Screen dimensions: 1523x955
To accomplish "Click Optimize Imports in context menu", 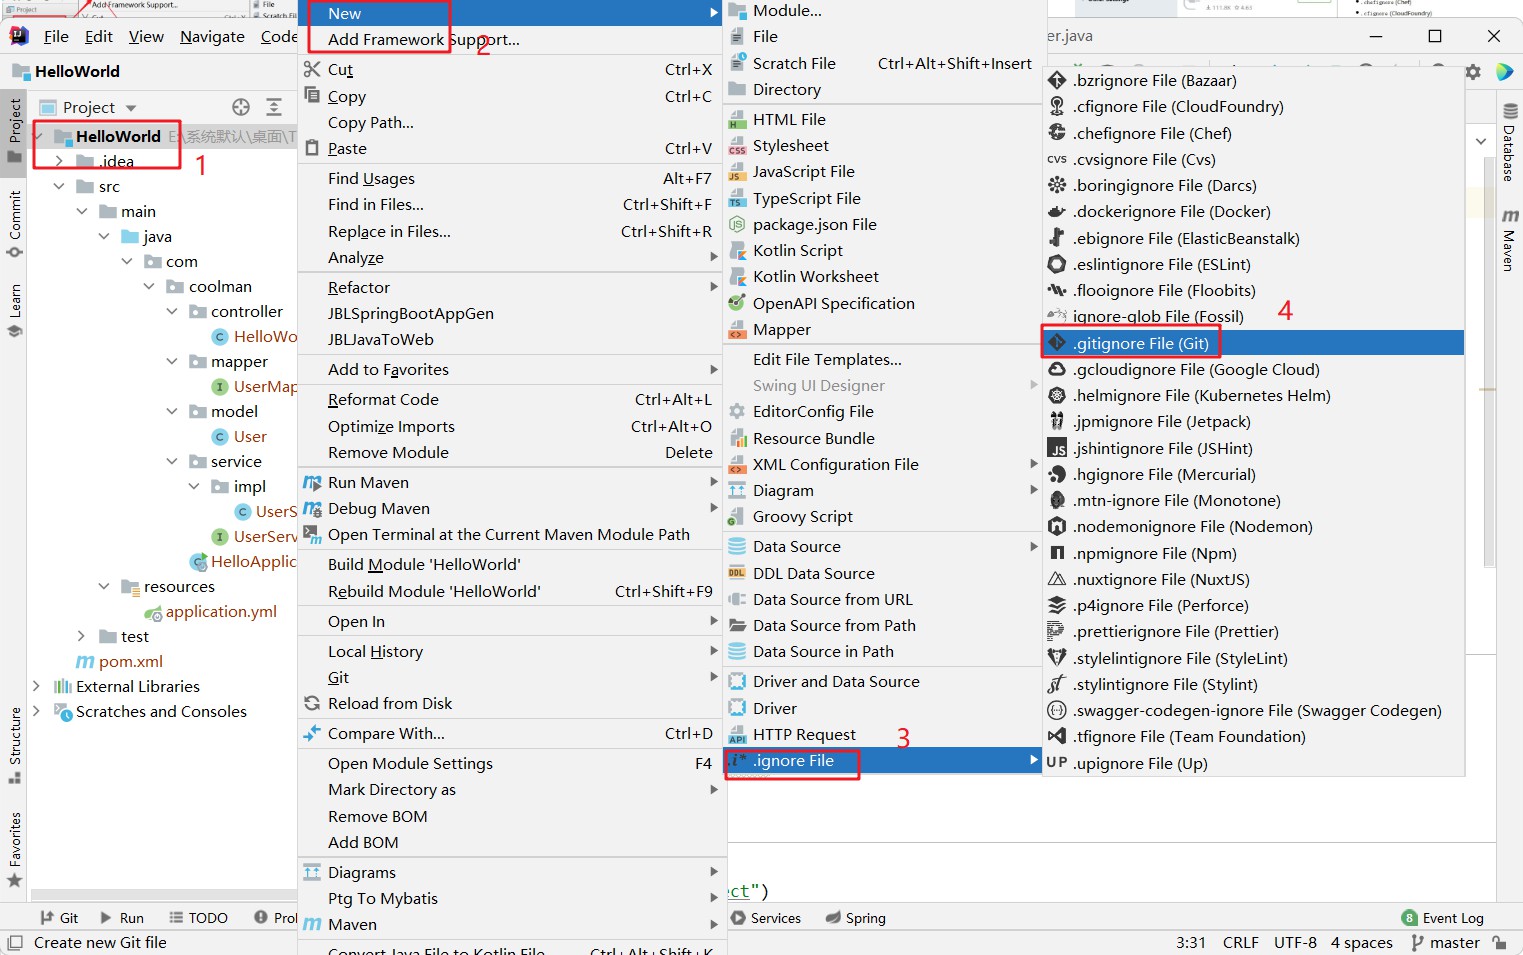I will coord(511,426).
